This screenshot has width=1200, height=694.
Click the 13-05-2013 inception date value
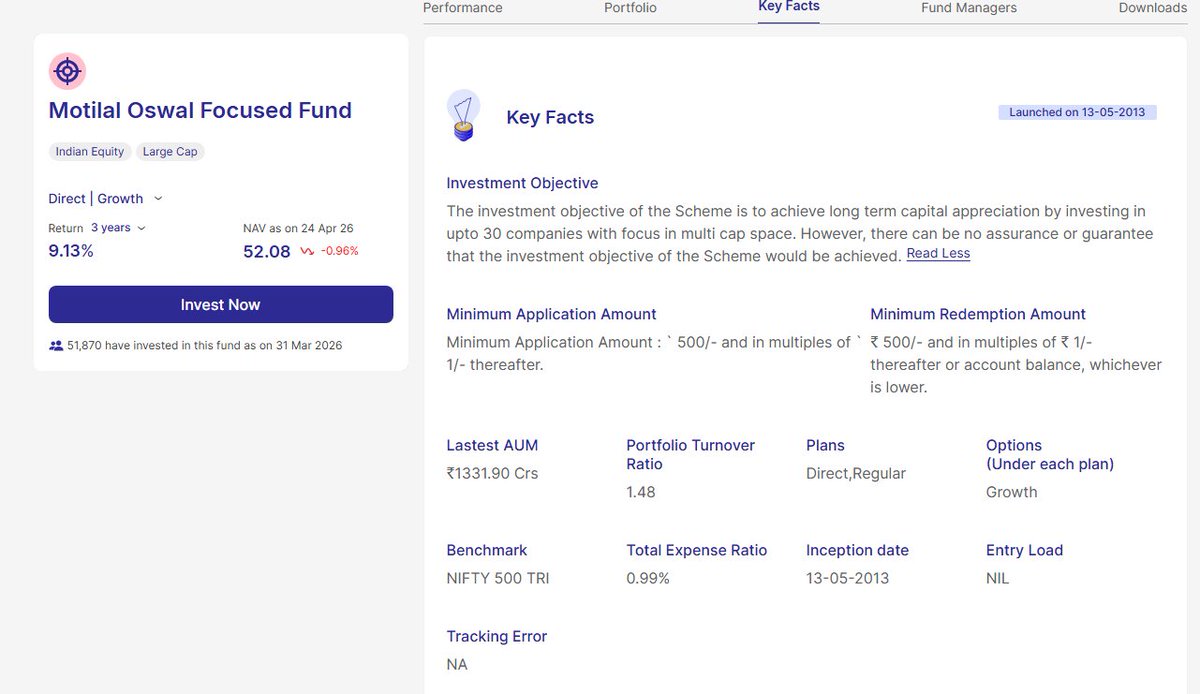click(x=847, y=578)
